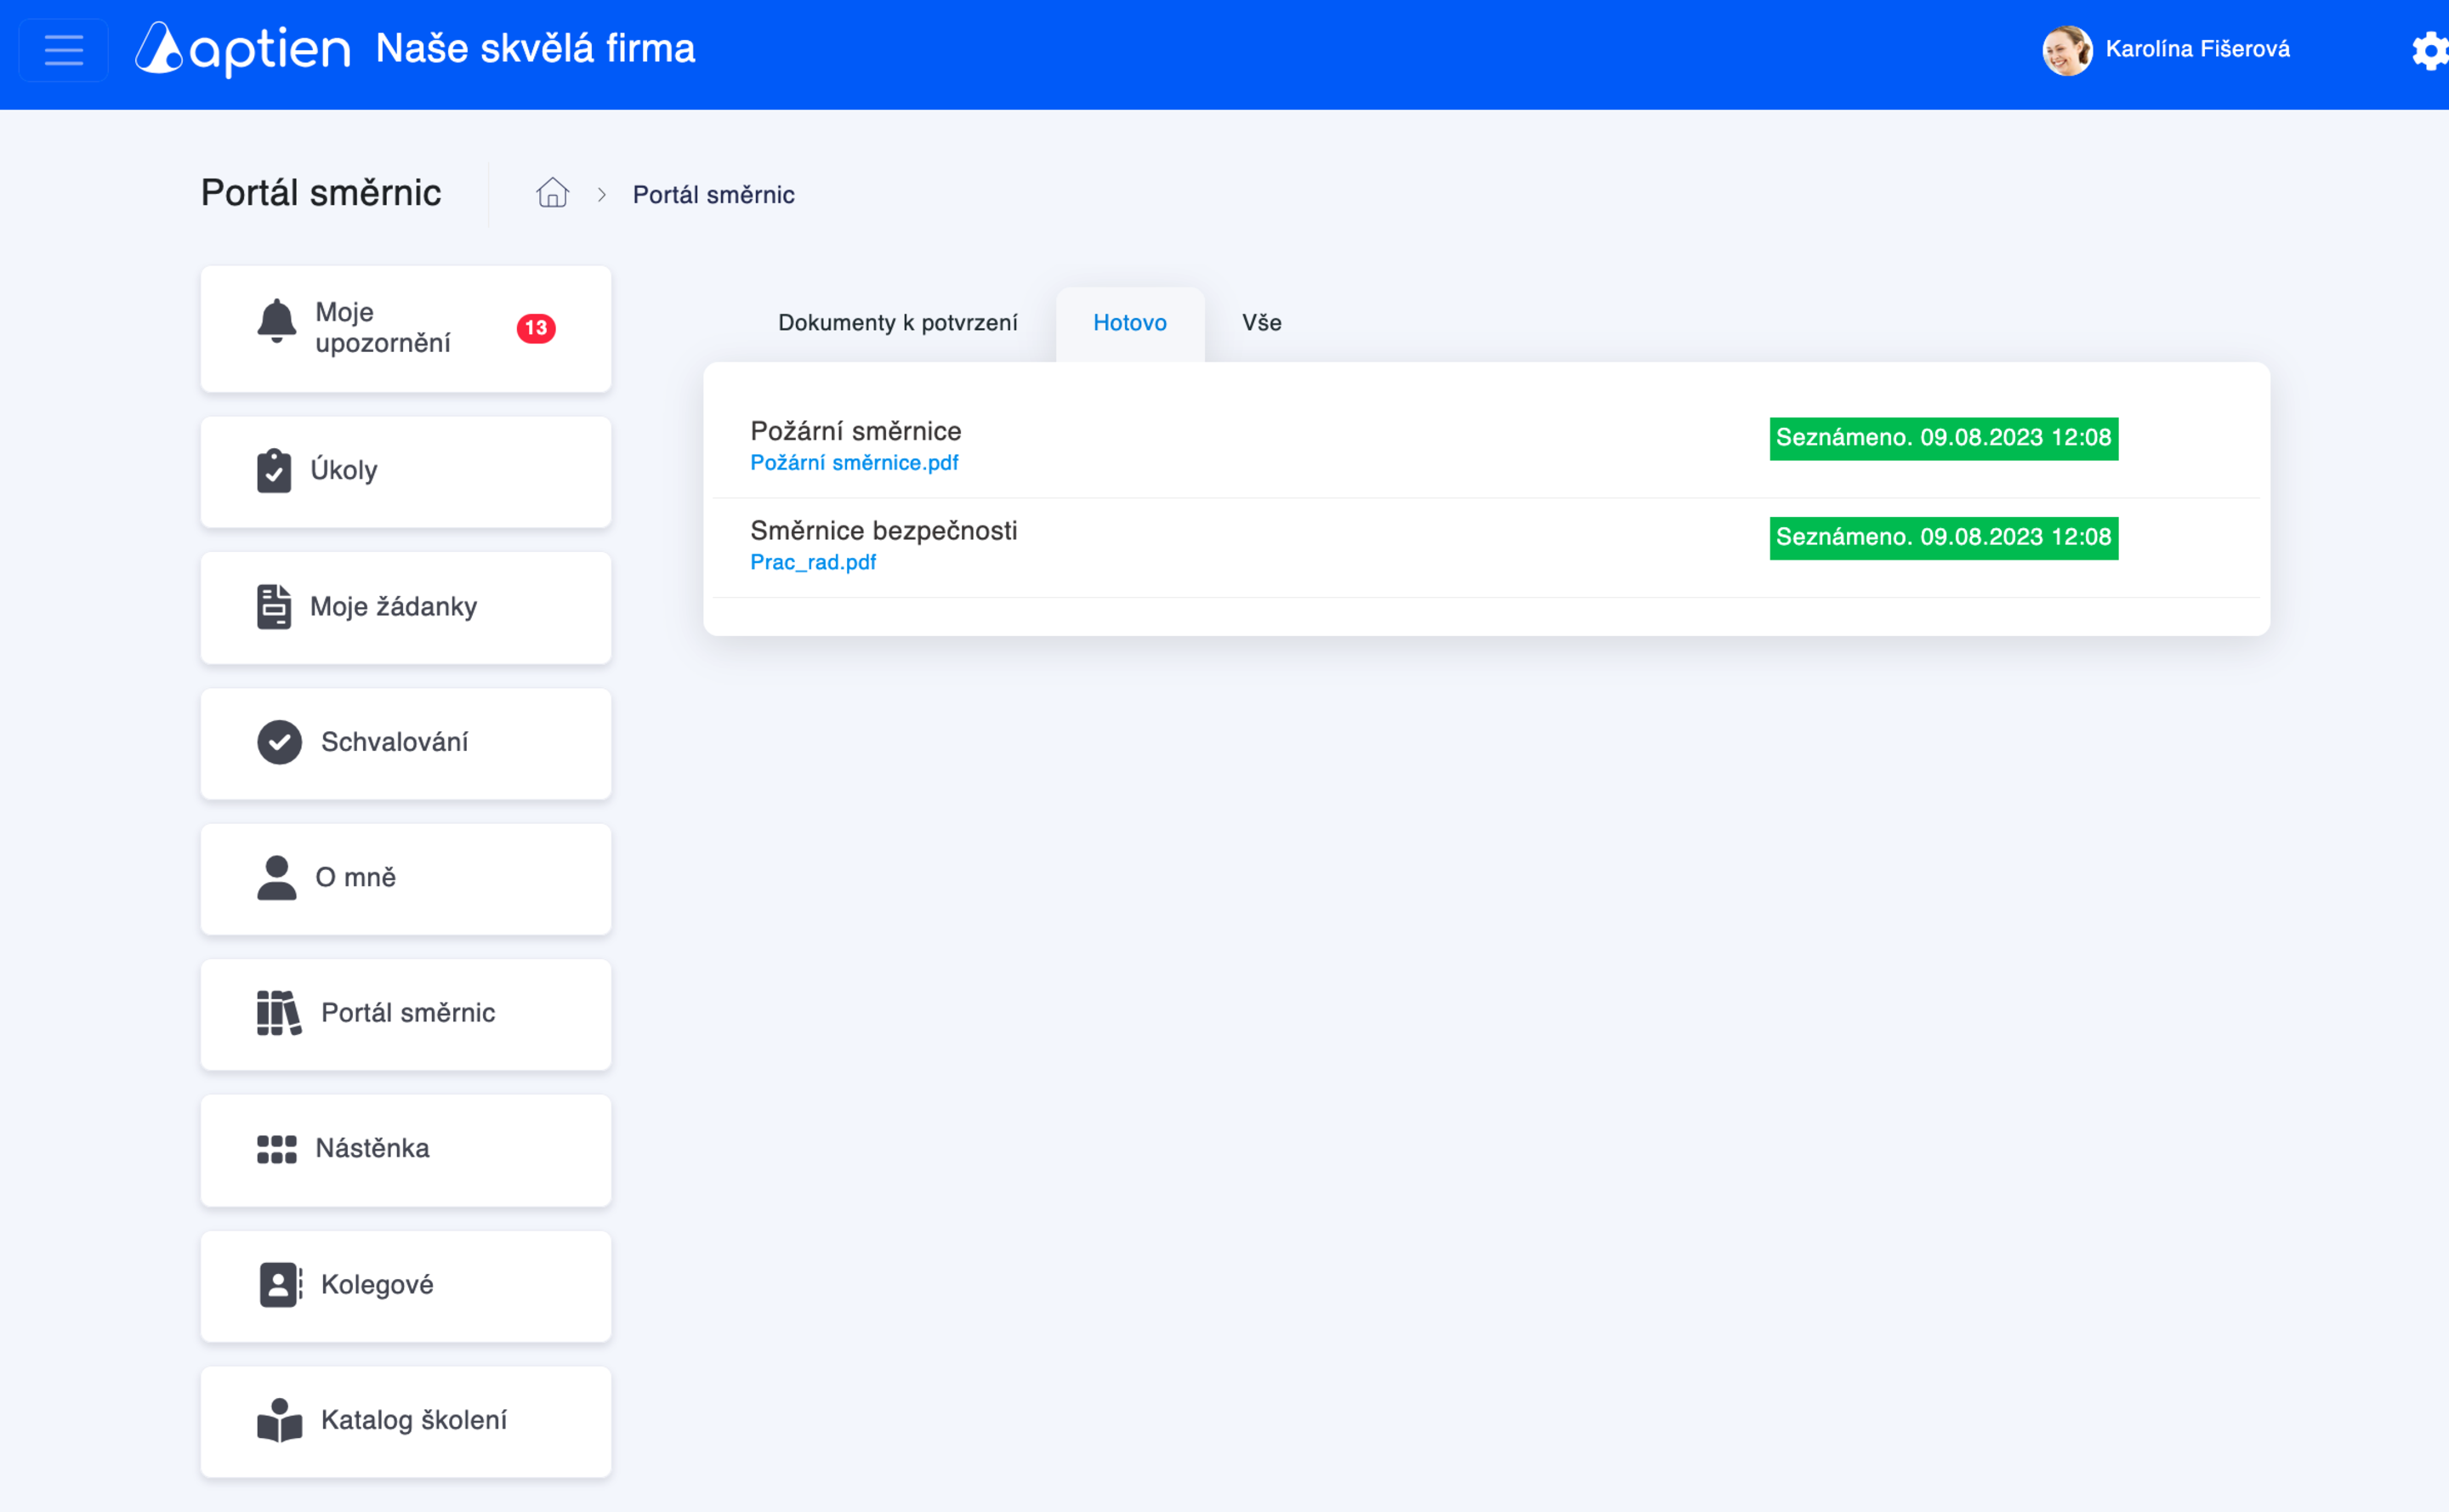This screenshot has height=1512, width=2449.
Task: Click the Portál směrnic breadcrumb link
Action: point(713,195)
